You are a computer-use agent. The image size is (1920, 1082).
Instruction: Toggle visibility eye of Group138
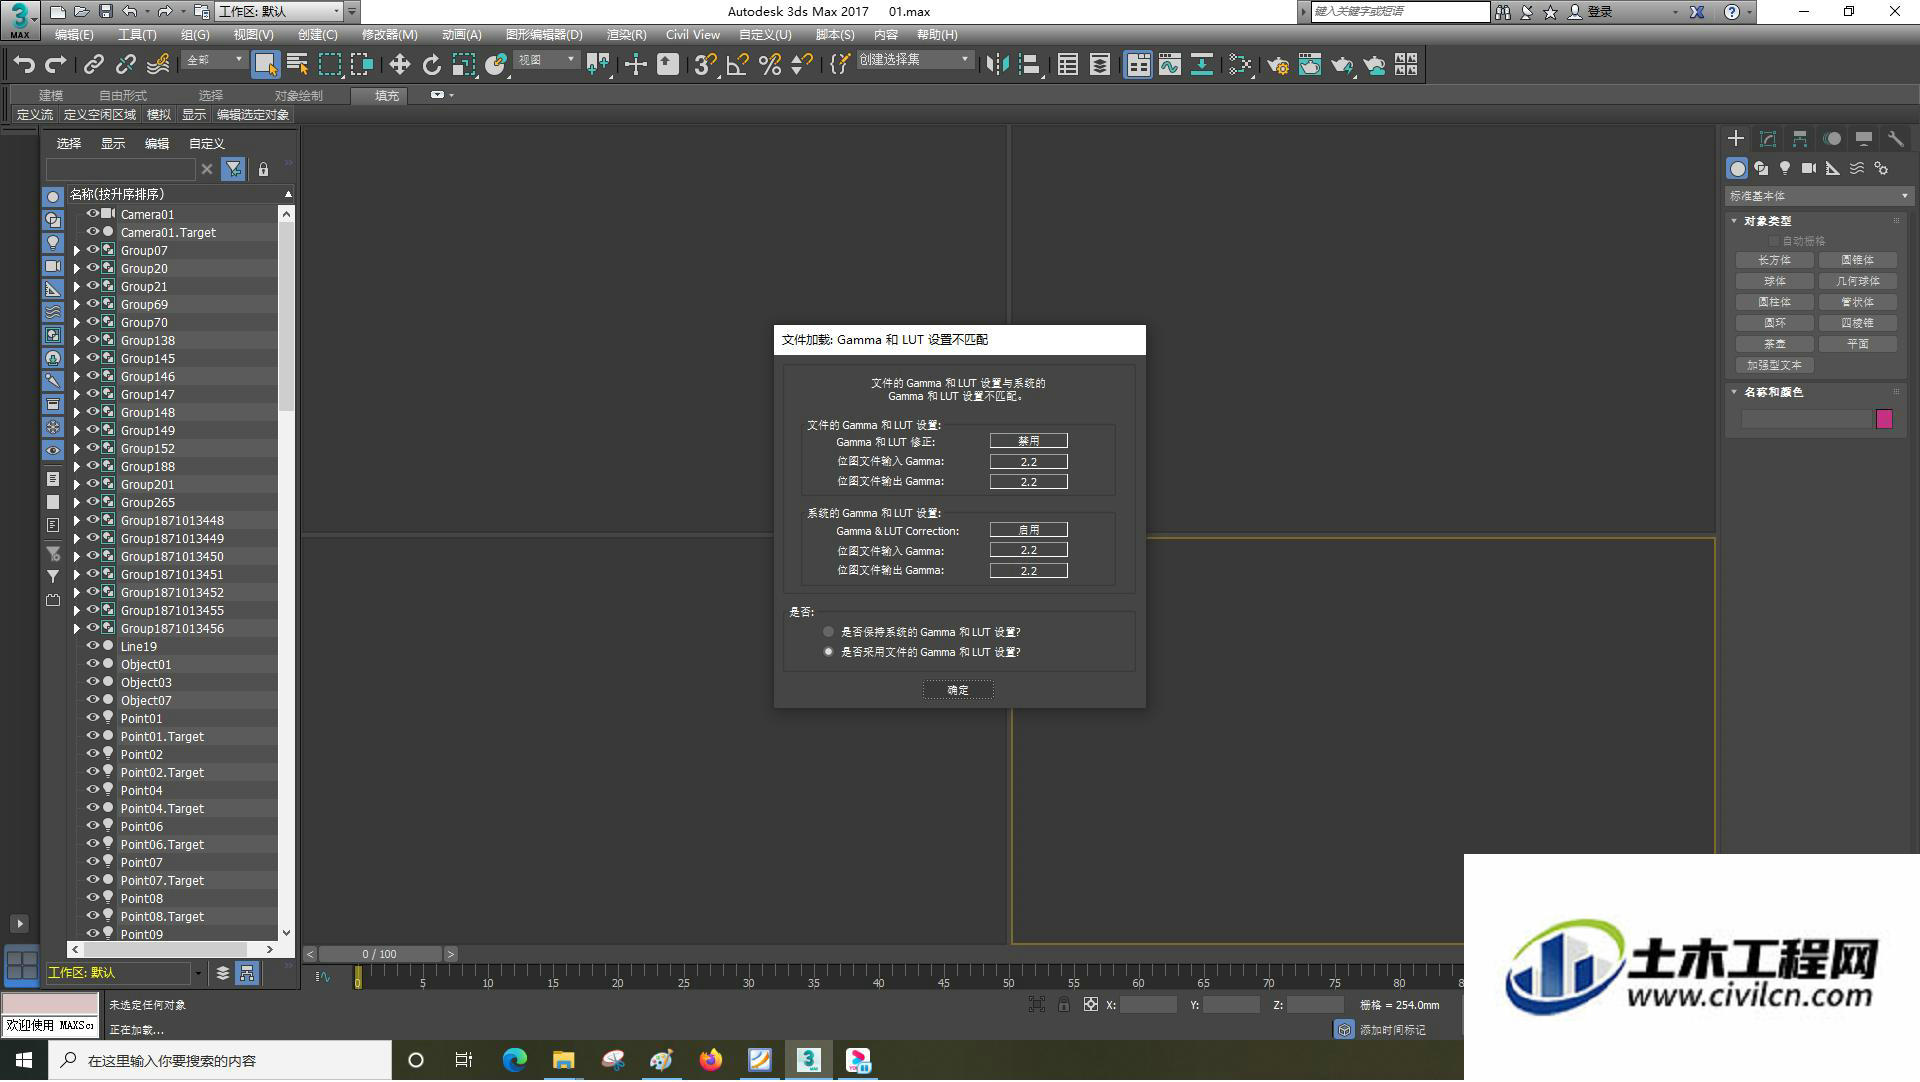pyautogui.click(x=93, y=340)
